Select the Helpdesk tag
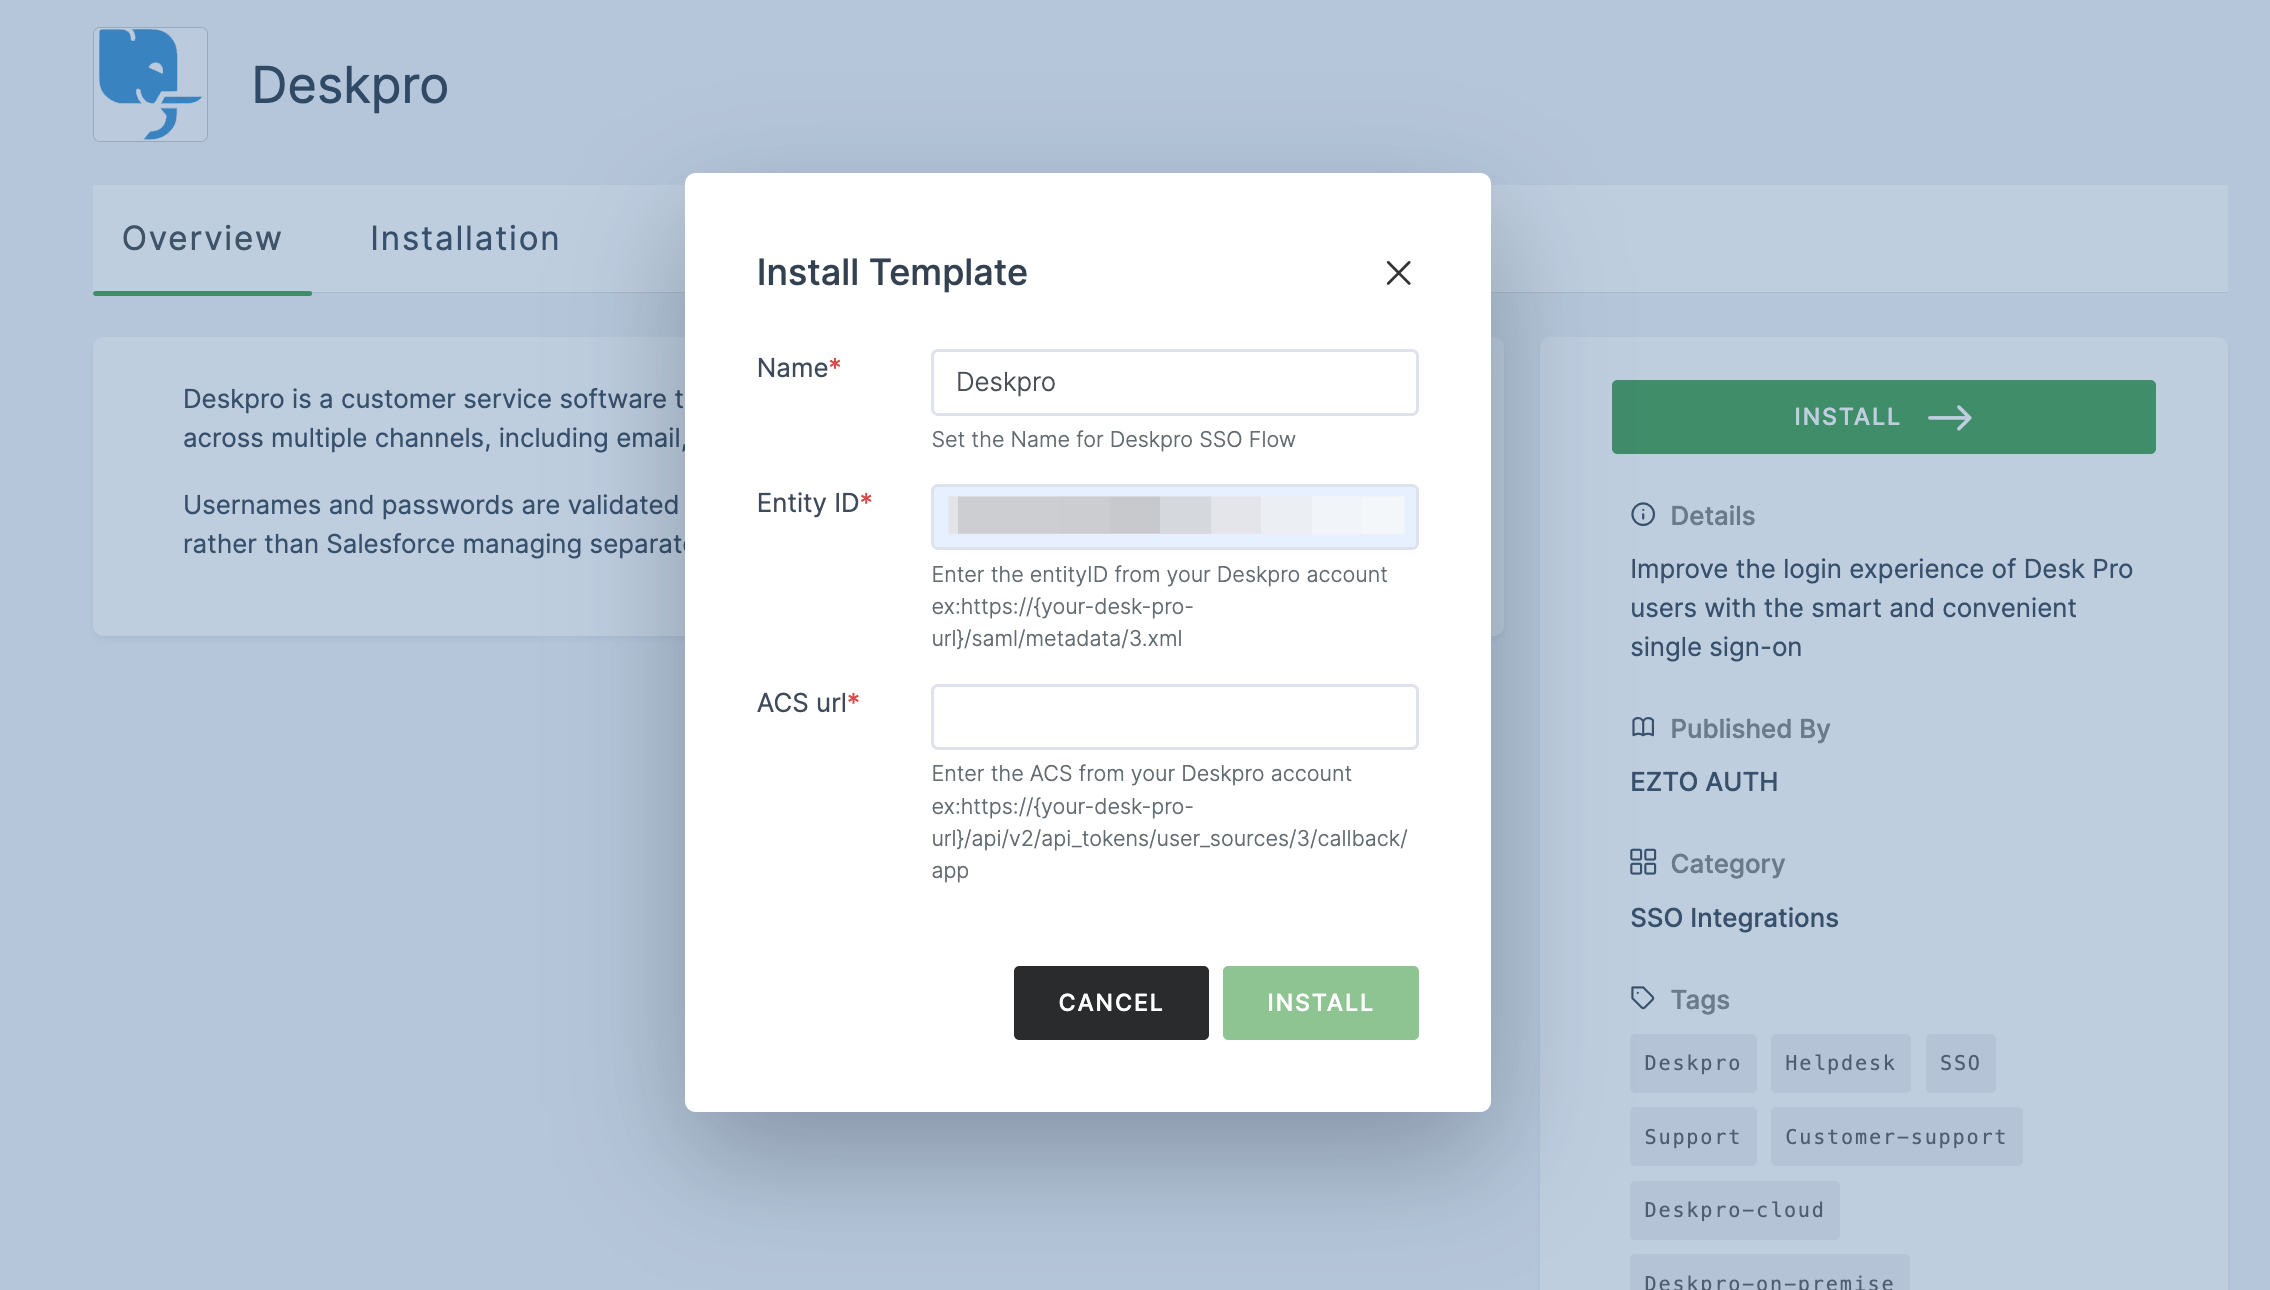Image resolution: width=2270 pixels, height=1290 pixels. (x=1840, y=1062)
